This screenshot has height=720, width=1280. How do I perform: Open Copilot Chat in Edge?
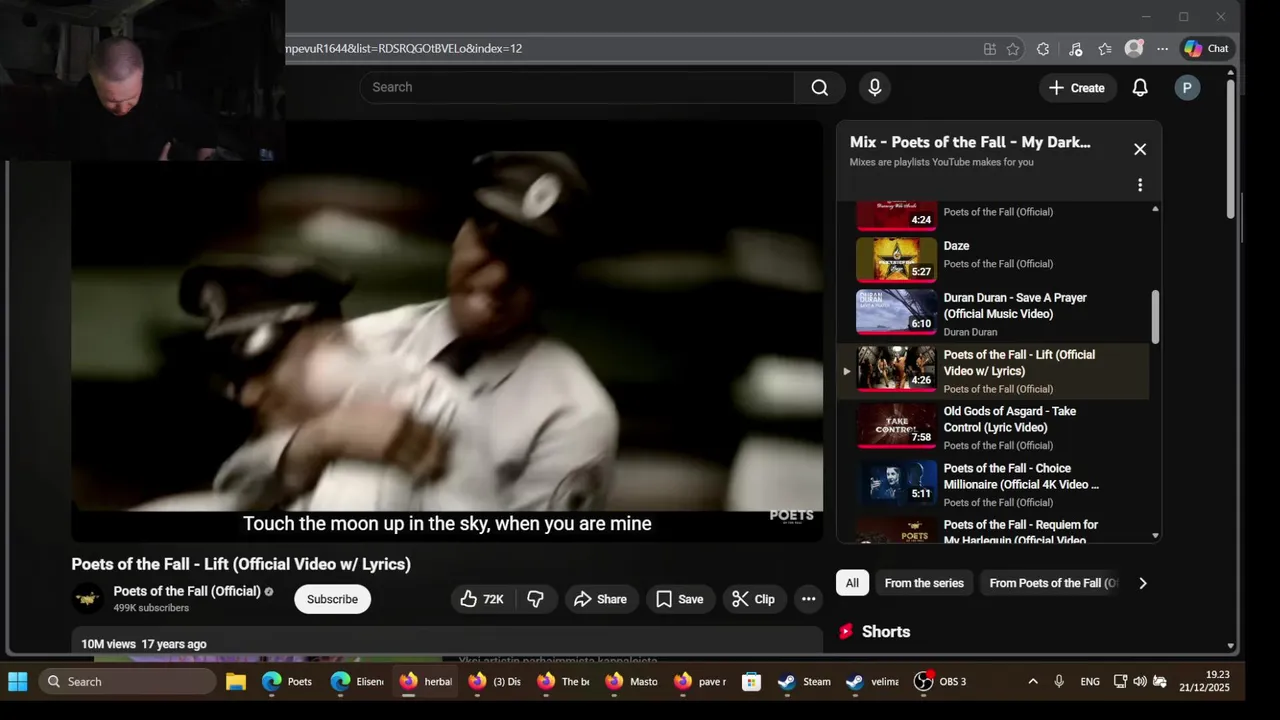tap(1207, 48)
